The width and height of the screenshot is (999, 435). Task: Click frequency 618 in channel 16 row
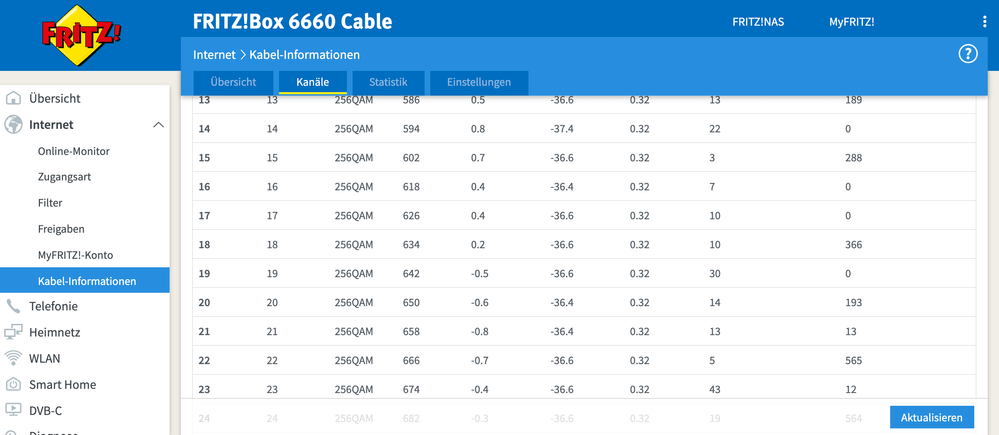411,187
